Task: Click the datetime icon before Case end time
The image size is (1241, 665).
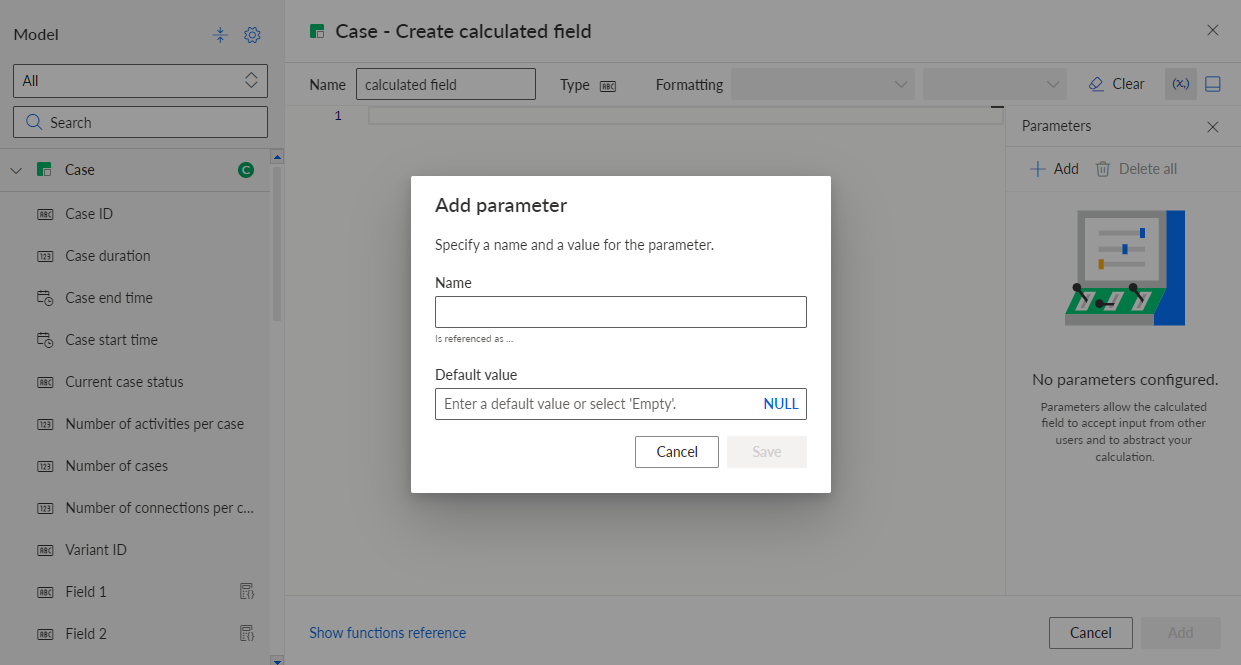Action: (45, 298)
